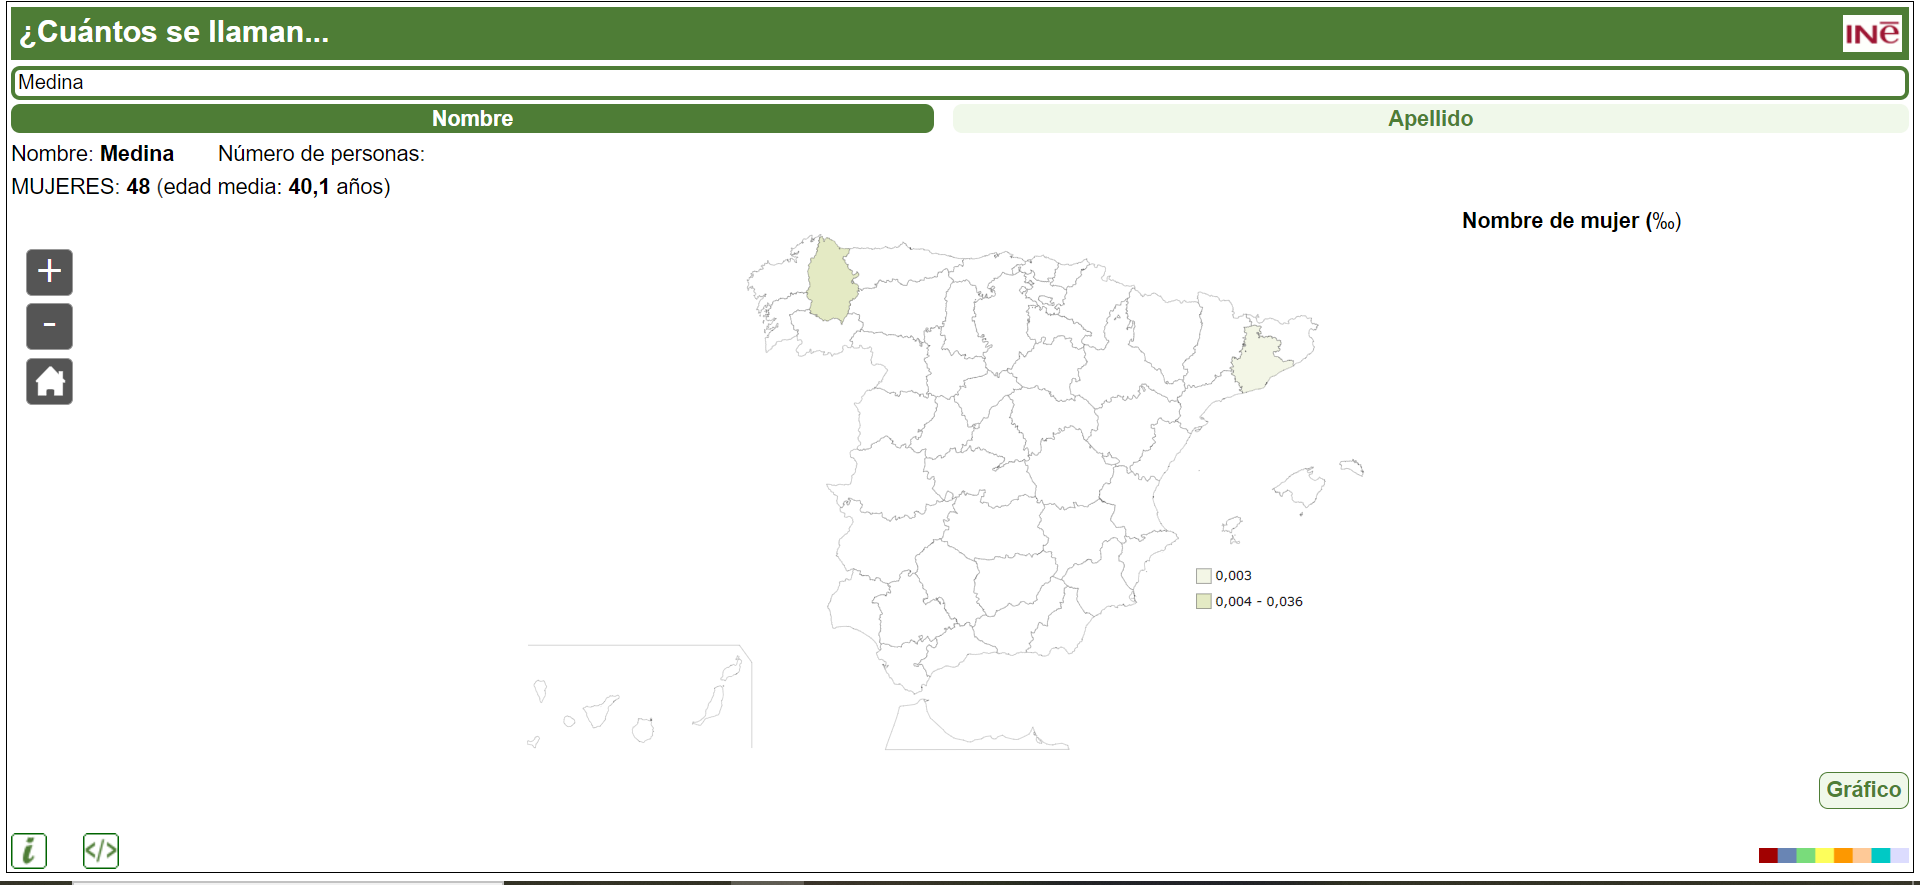This screenshot has width=1920, height=885.
Task: Click the 0,004 - 0,036 legend box
Action: [1204, 602]
